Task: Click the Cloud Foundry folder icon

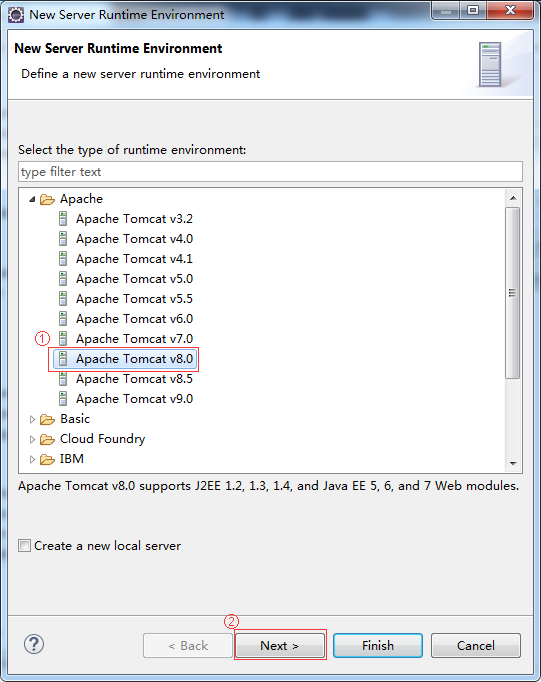Action: click(x=47, y=439)
